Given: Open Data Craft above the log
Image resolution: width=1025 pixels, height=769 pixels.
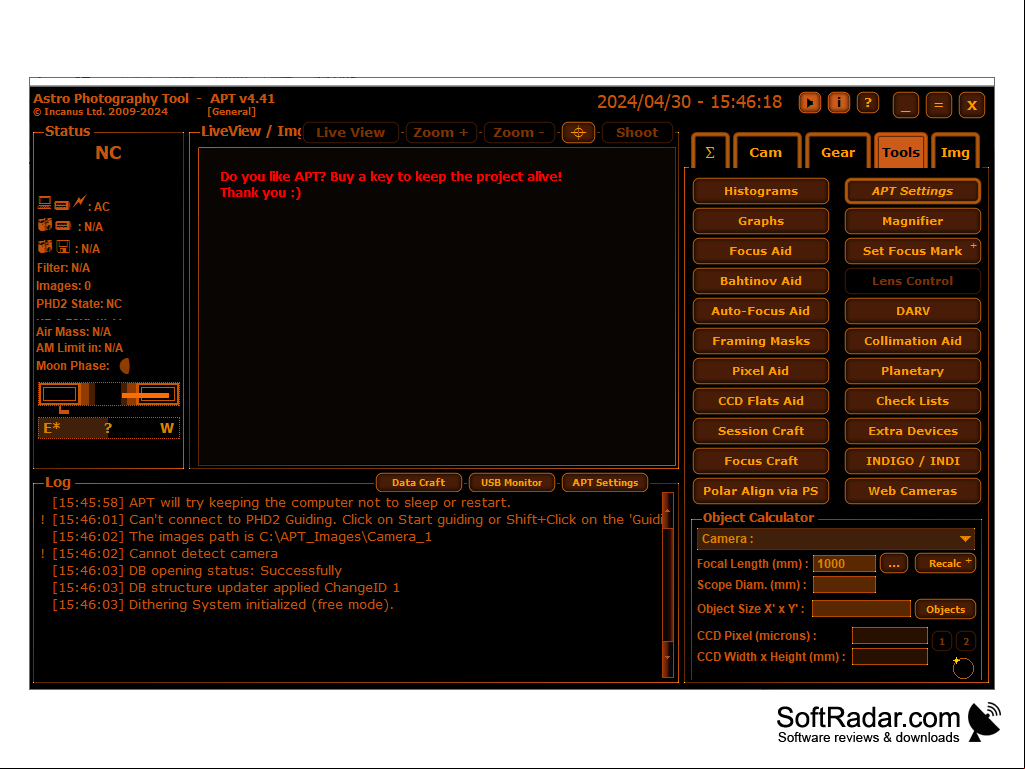Looking at the screenshot, I should 418,483.
